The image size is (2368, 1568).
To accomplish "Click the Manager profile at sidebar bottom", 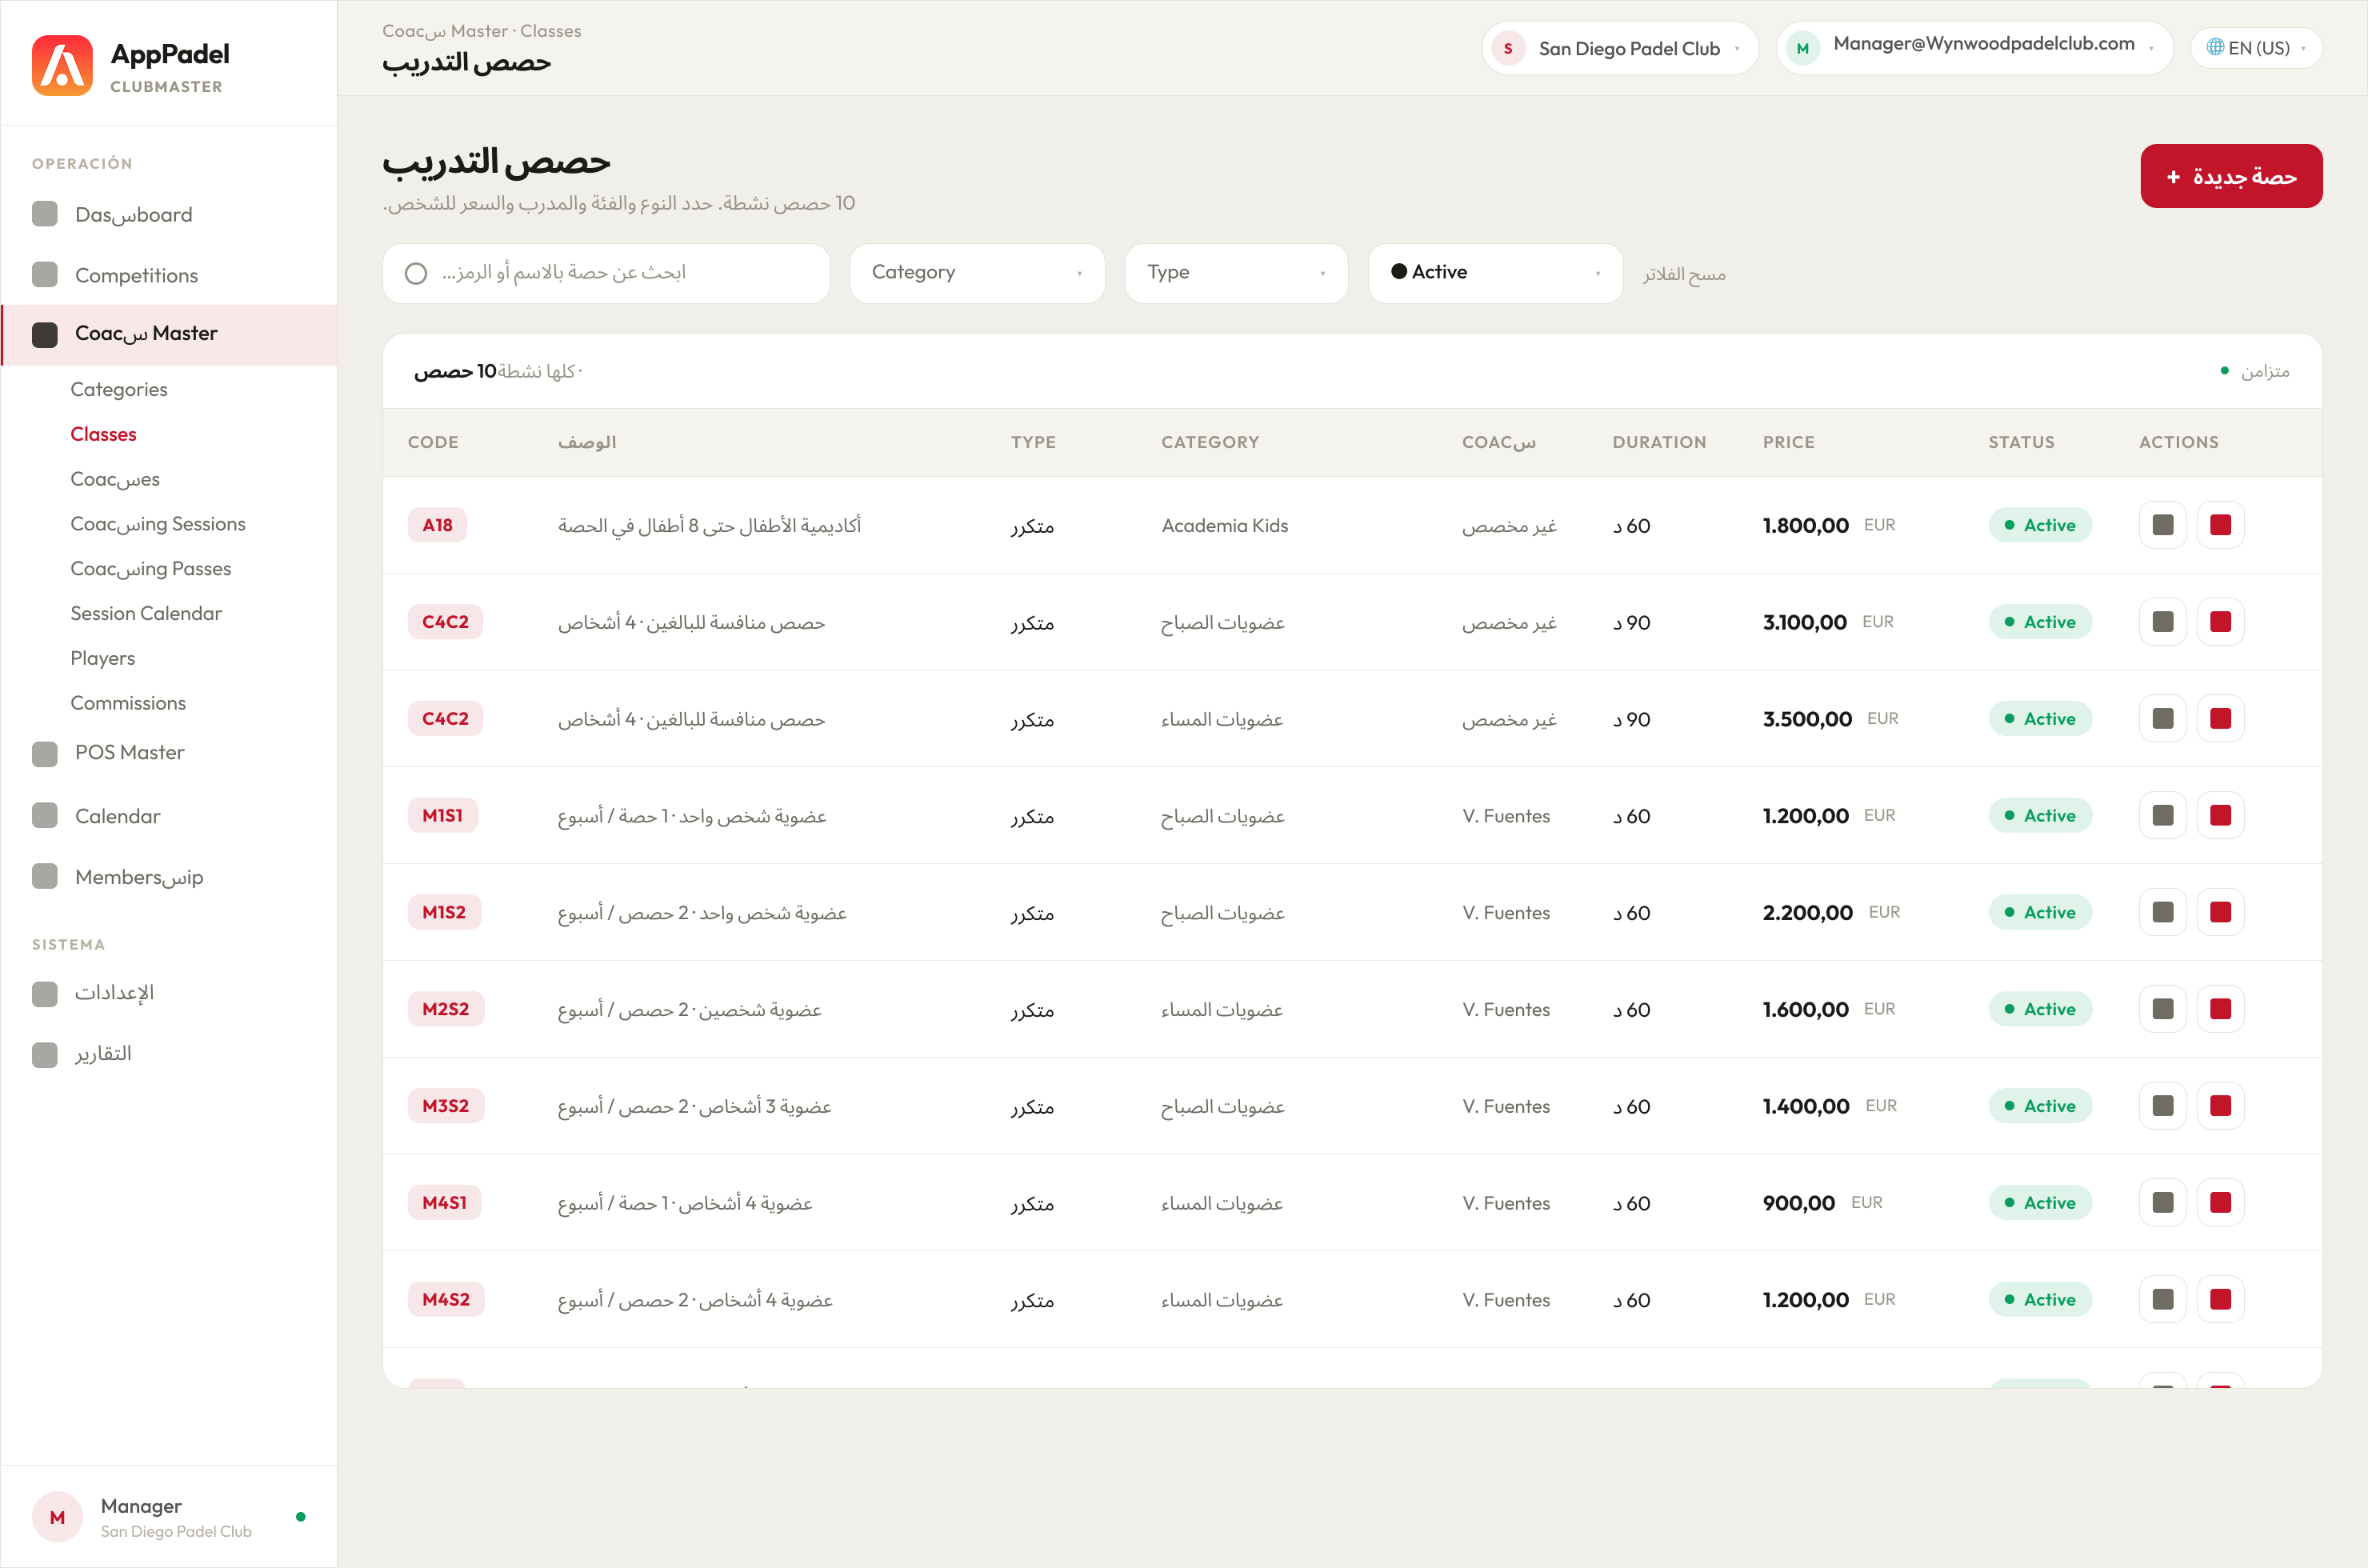I will click(x=169, y=1517).
